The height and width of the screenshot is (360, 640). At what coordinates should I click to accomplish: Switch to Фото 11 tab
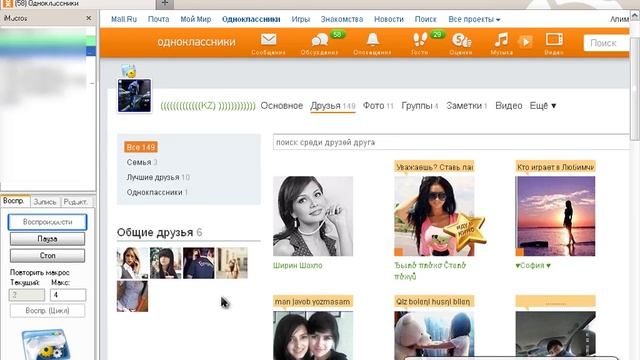378,106
